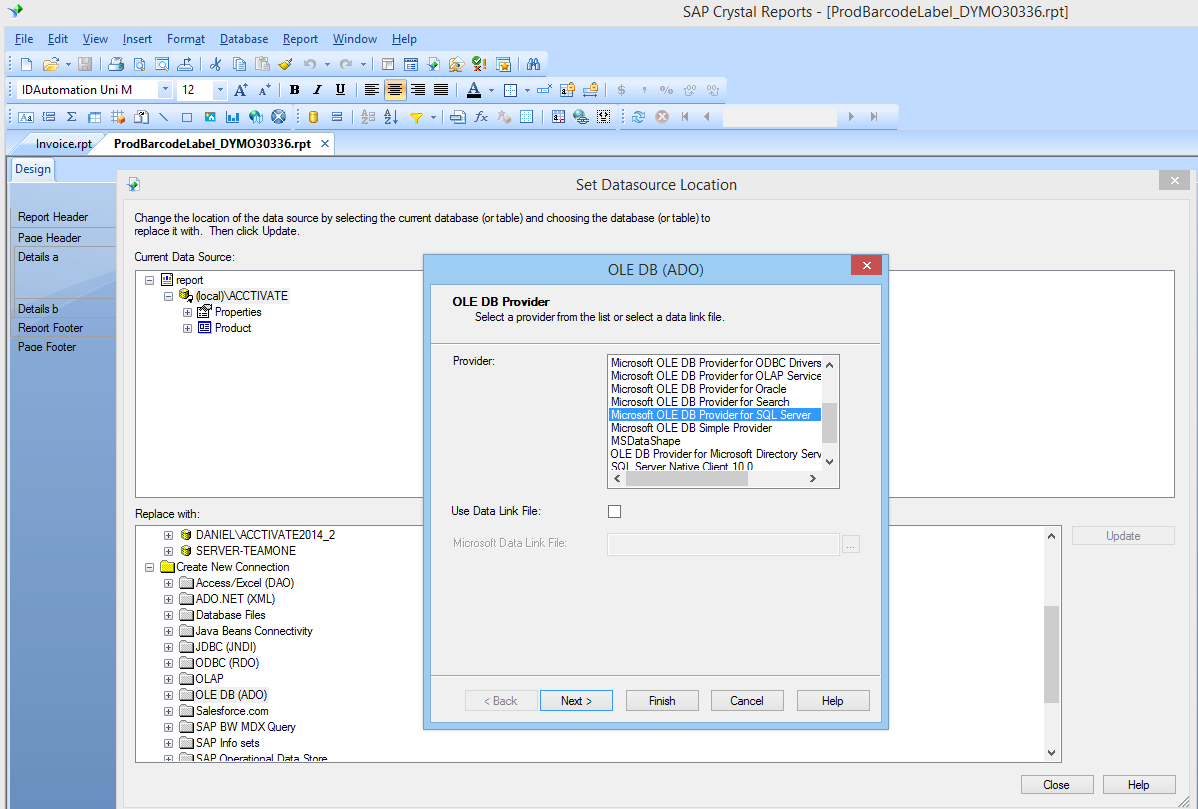Expand the ODBC (RDO) folder
Viewport: 1198px width, 809px height.
click(168, 663)
